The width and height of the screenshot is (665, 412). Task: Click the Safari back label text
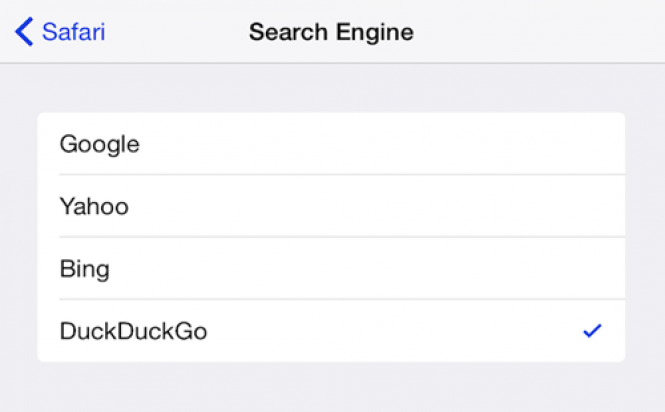73,32
